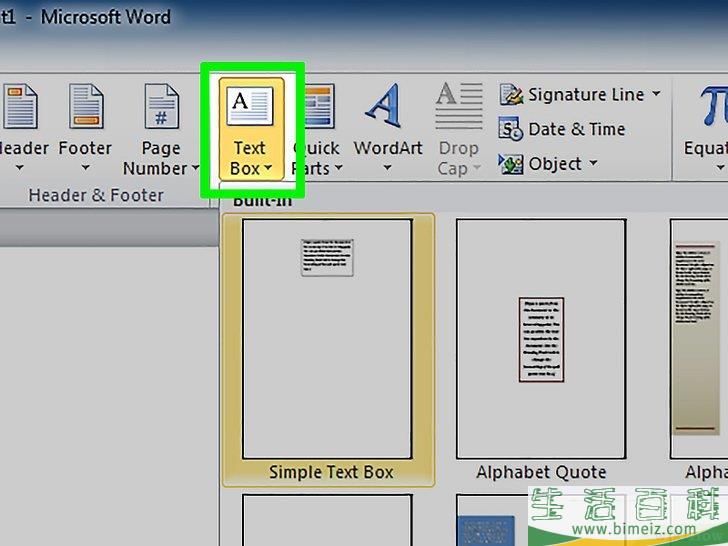Viewport: 728px width, 546px height.
Task: Open the Header dropdown arrow
Action: tap(20, 168)
